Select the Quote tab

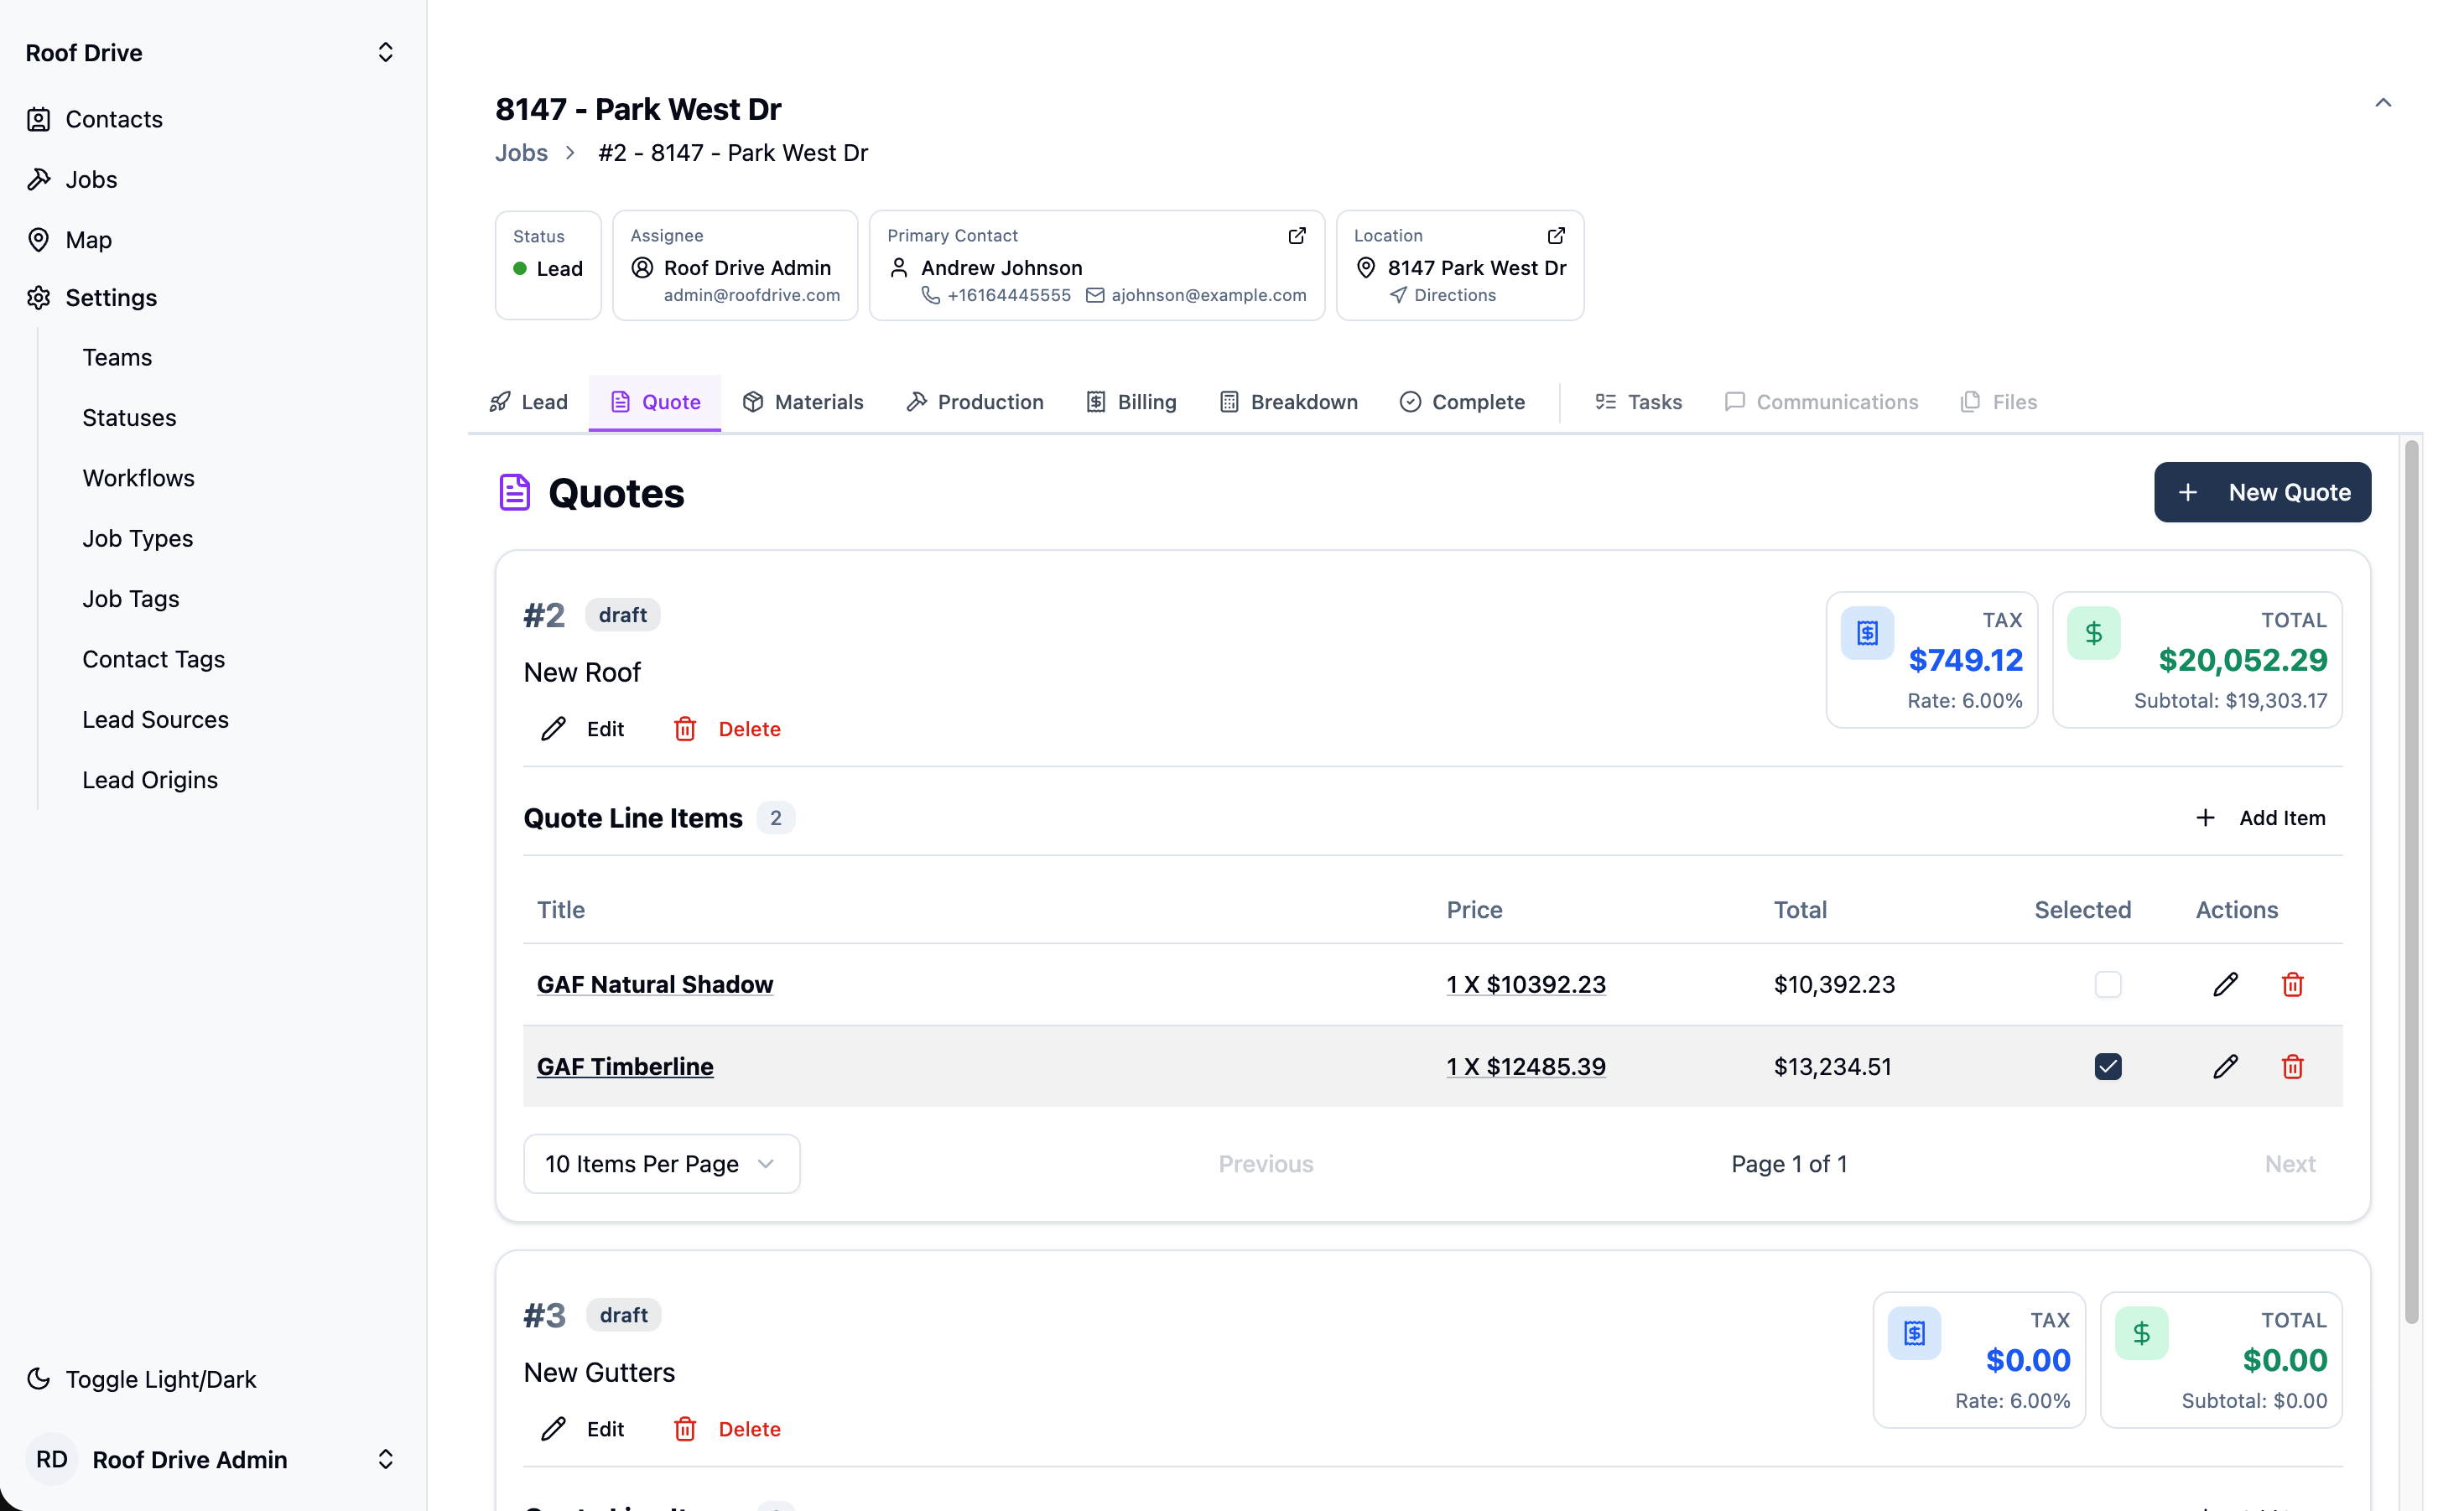(x=655, y=402)
